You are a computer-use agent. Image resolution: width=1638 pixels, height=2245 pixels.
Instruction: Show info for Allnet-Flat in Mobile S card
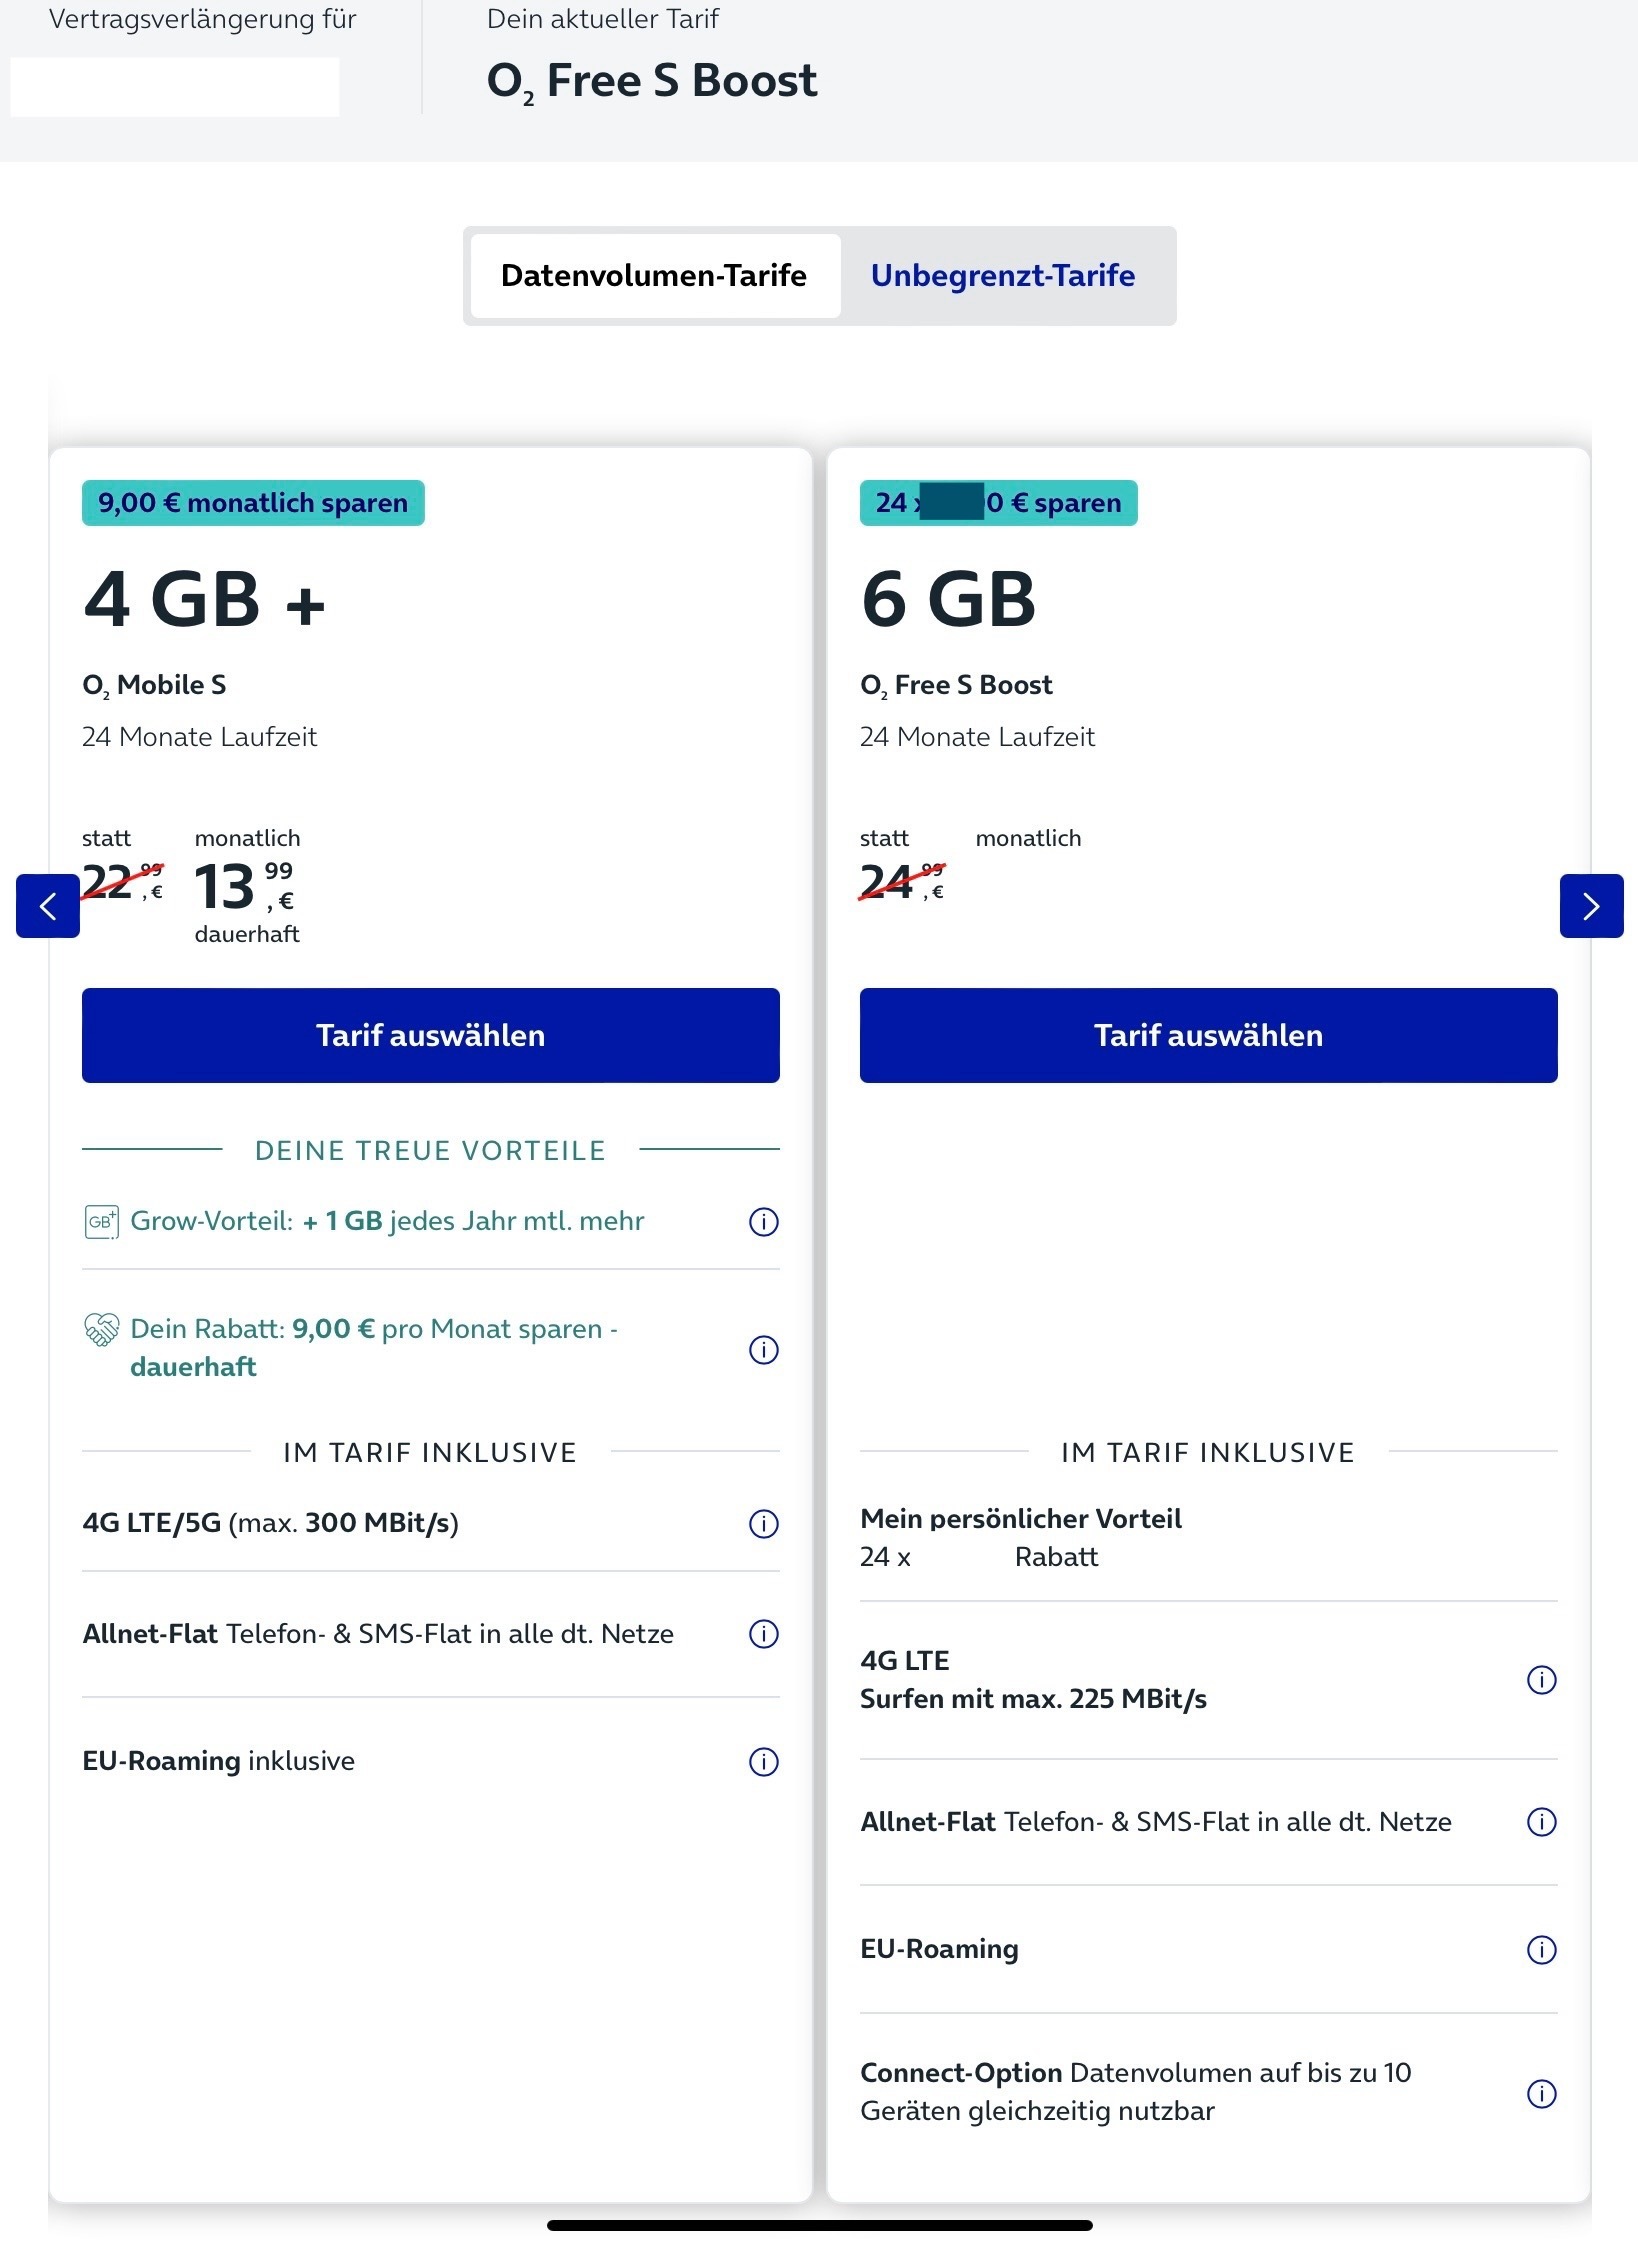point(763,1633)
